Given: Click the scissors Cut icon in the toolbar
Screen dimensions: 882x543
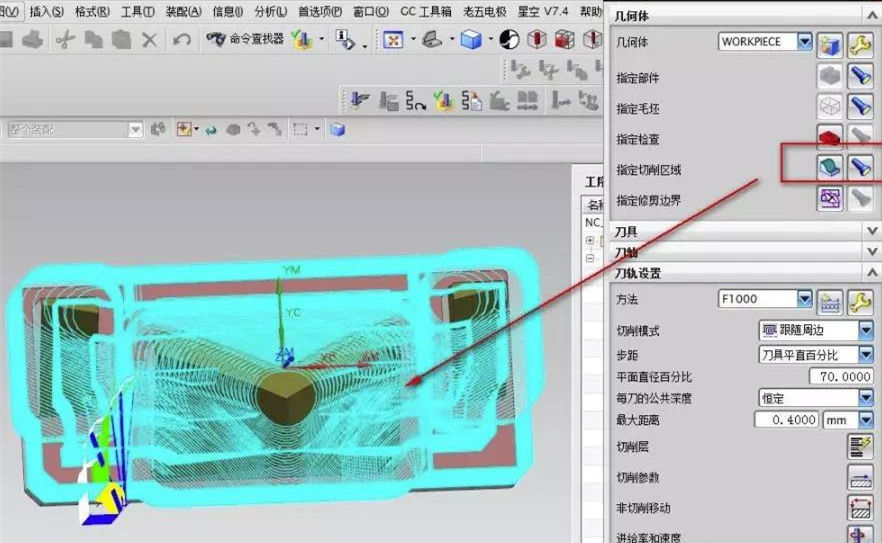Looking at the screenshot, I should [65, 39].
